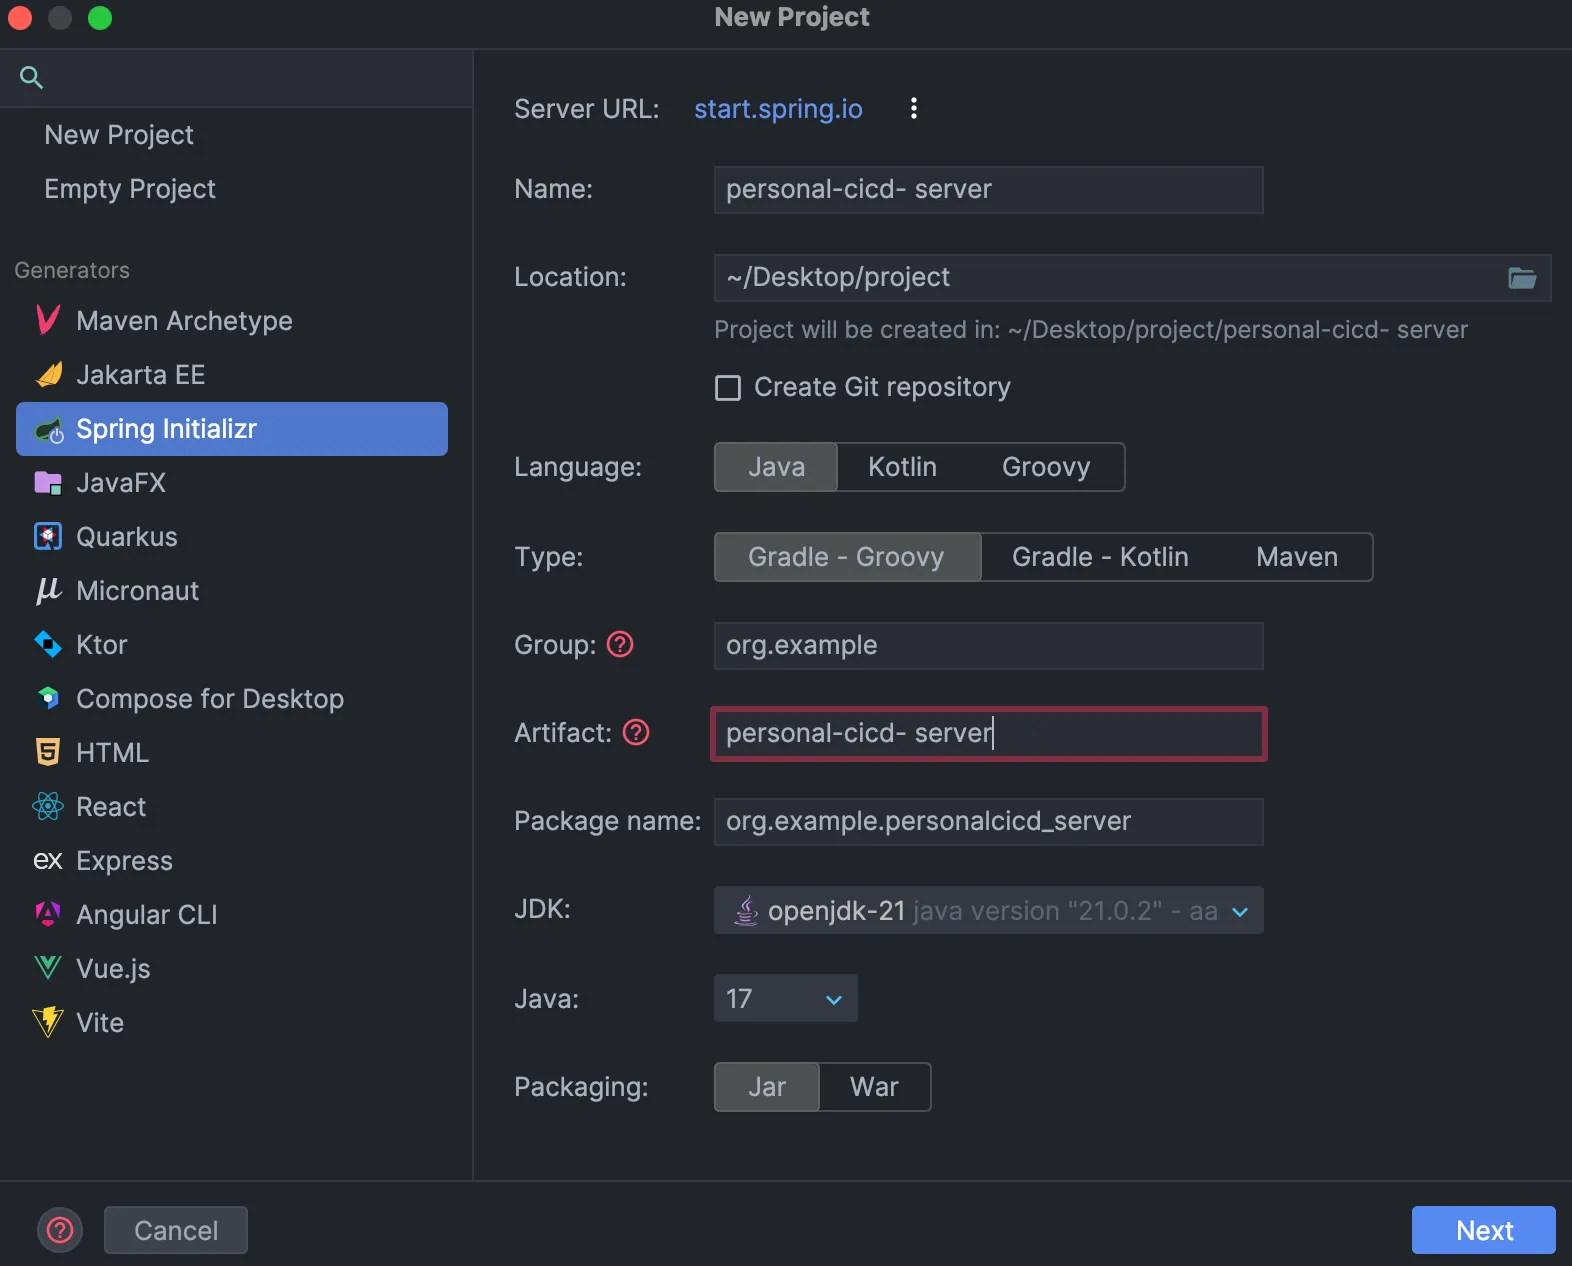Image resolution: width=1572 pixels, height=1266 pixels.
Task: Select React generator
Action: [x=232, y=807]
